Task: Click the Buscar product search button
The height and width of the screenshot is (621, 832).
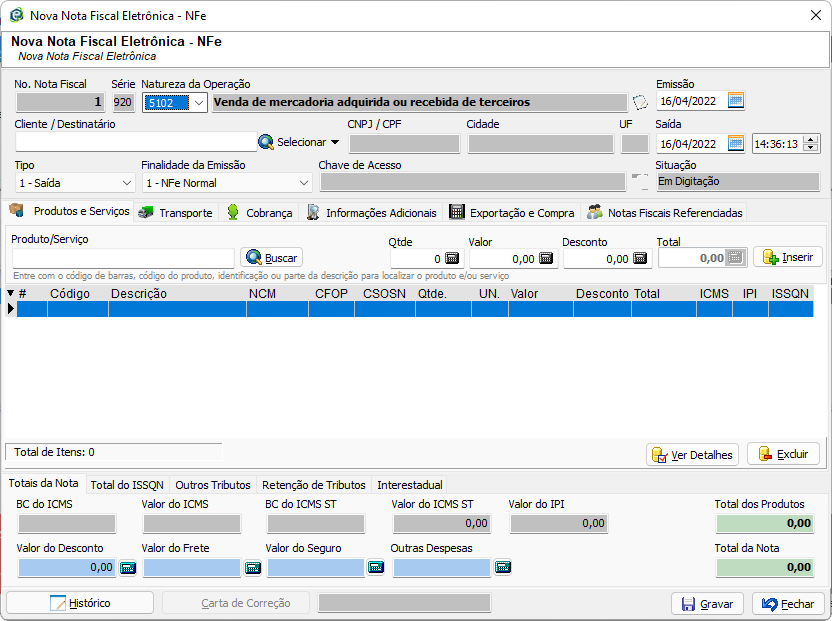Action: pyautogui.click(x=271, y=258)
